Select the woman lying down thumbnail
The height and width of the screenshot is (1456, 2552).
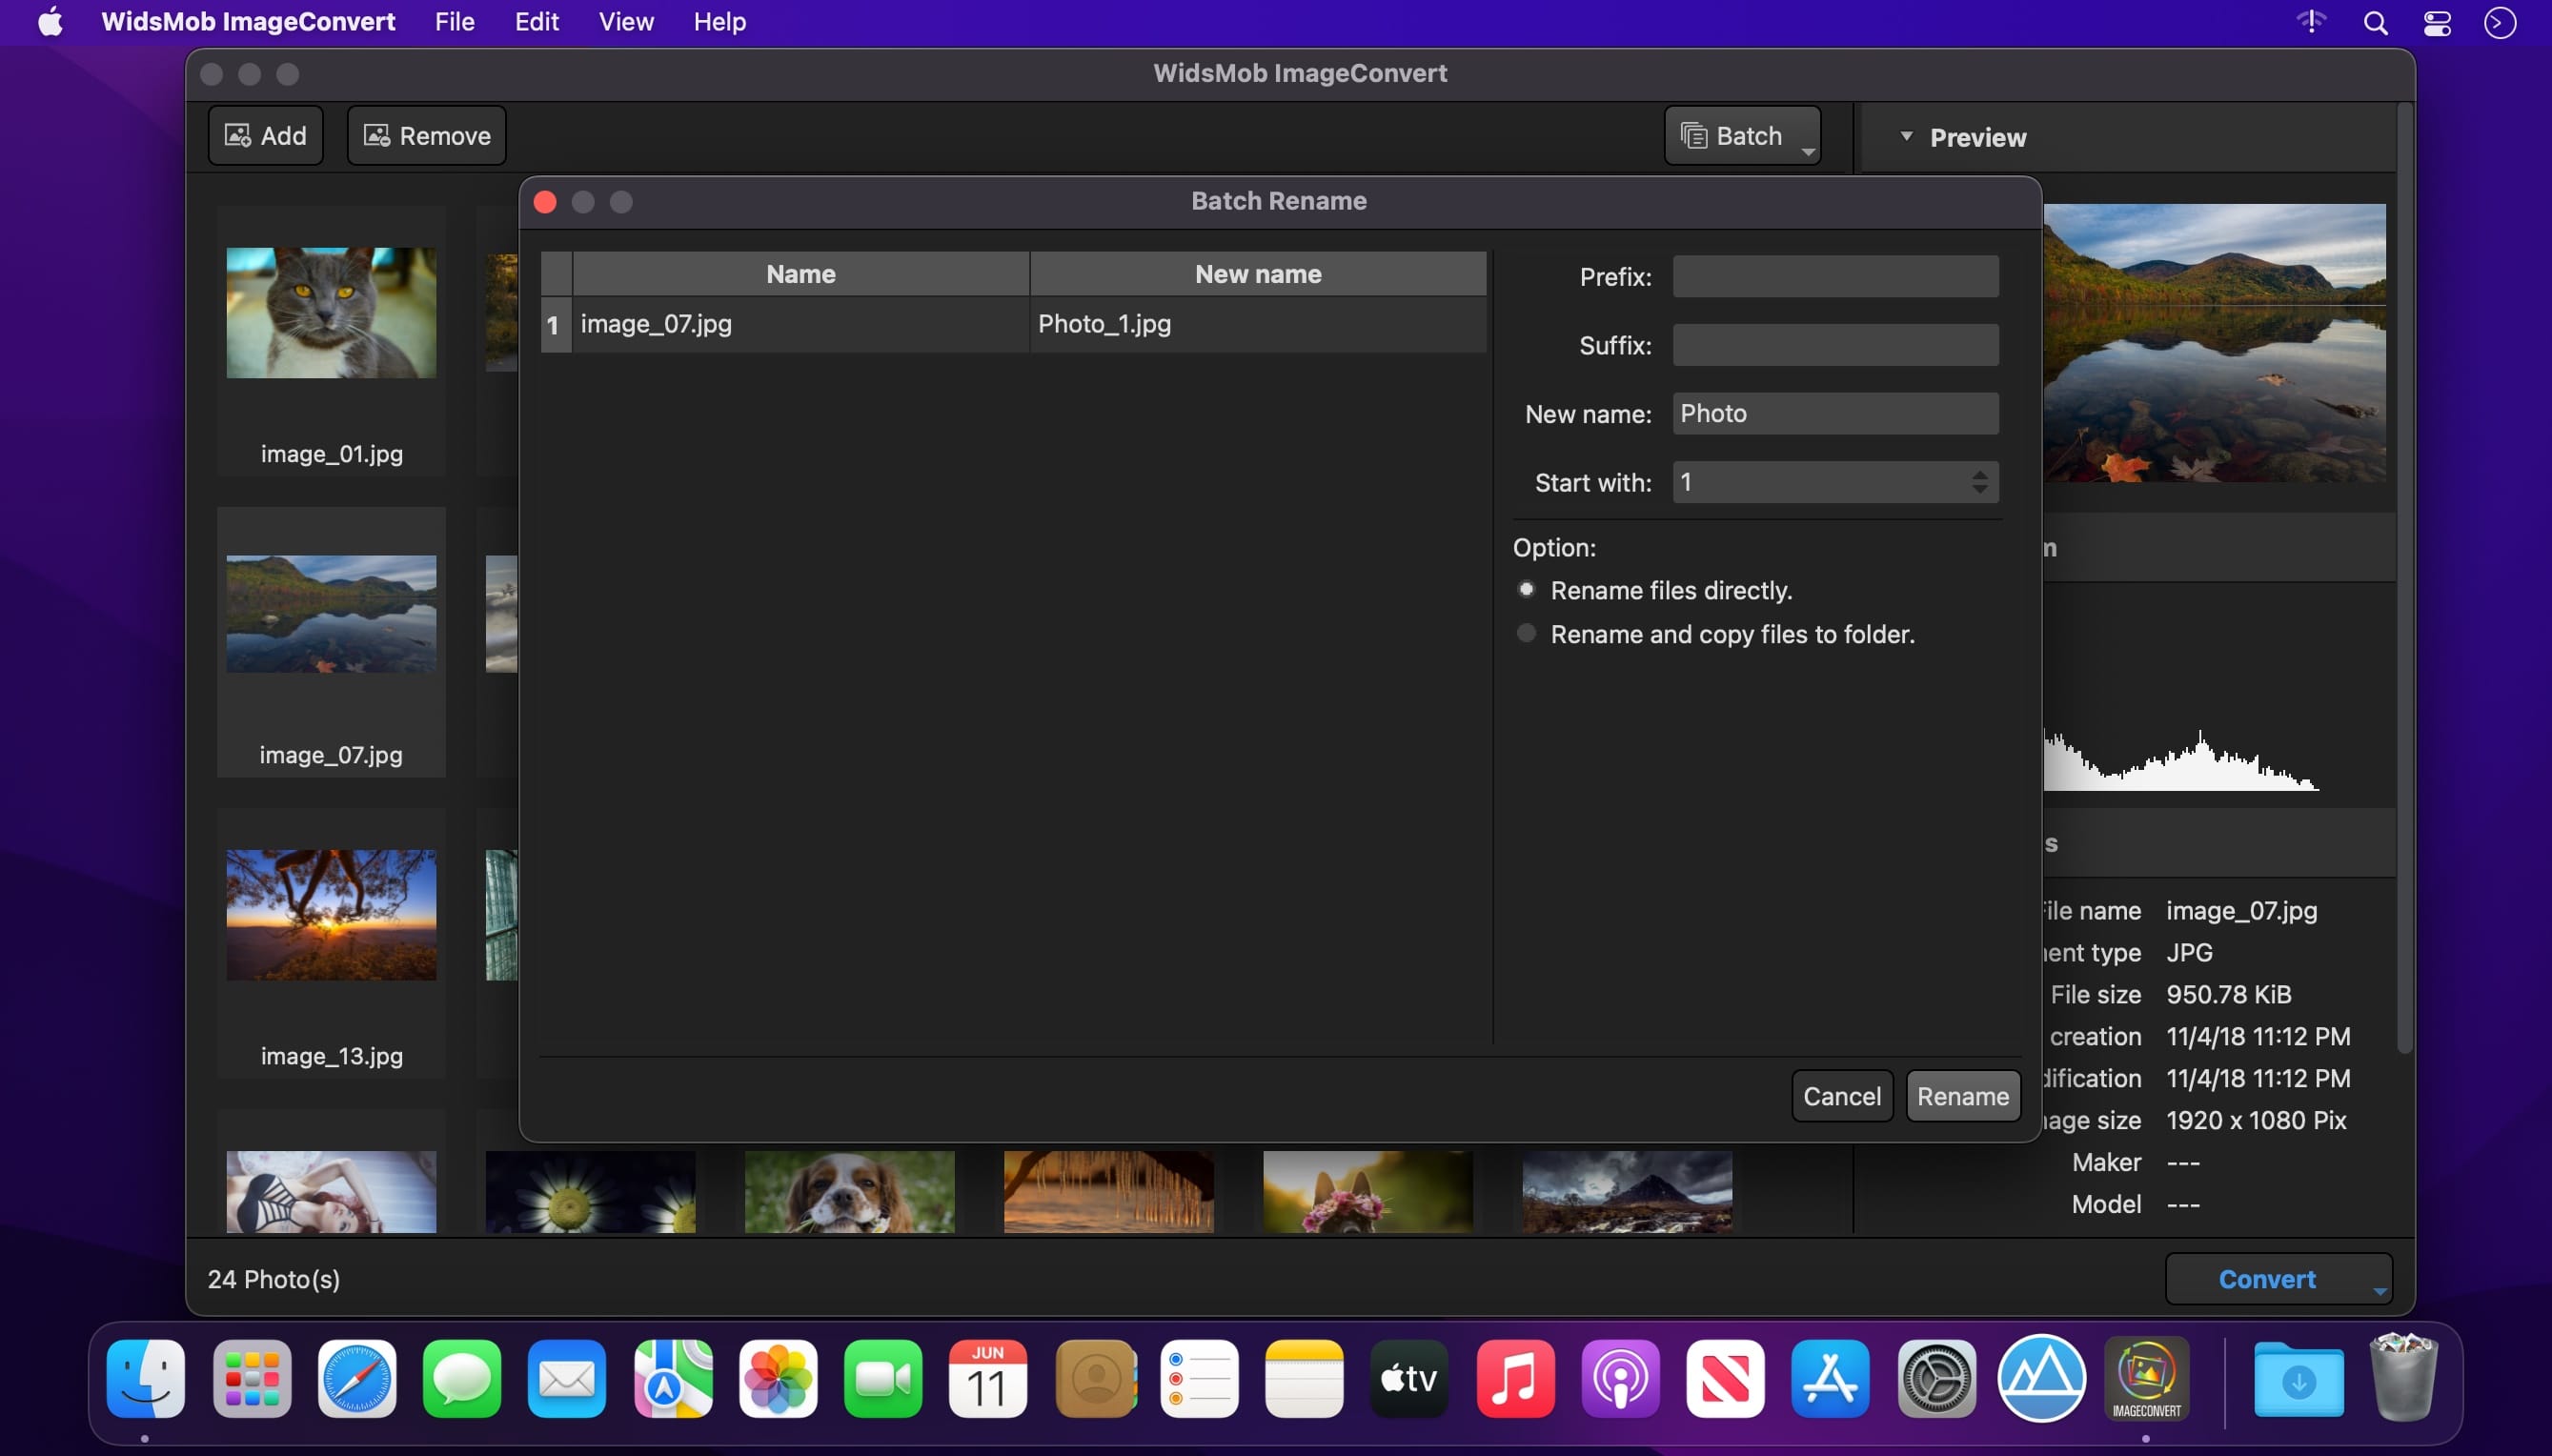(331, 1191)
